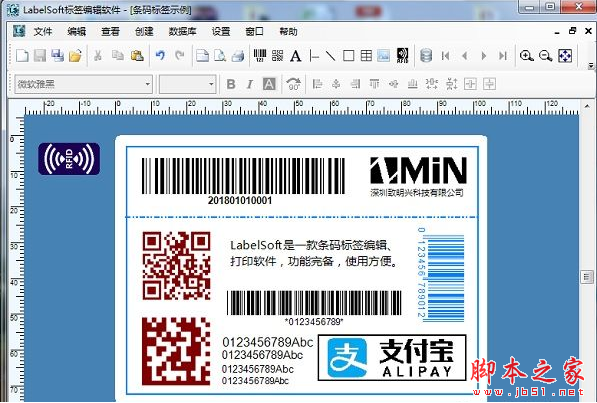Select the horizontal line tool
Viewport: 597px width, 403px height.
(x=314, y=56)
